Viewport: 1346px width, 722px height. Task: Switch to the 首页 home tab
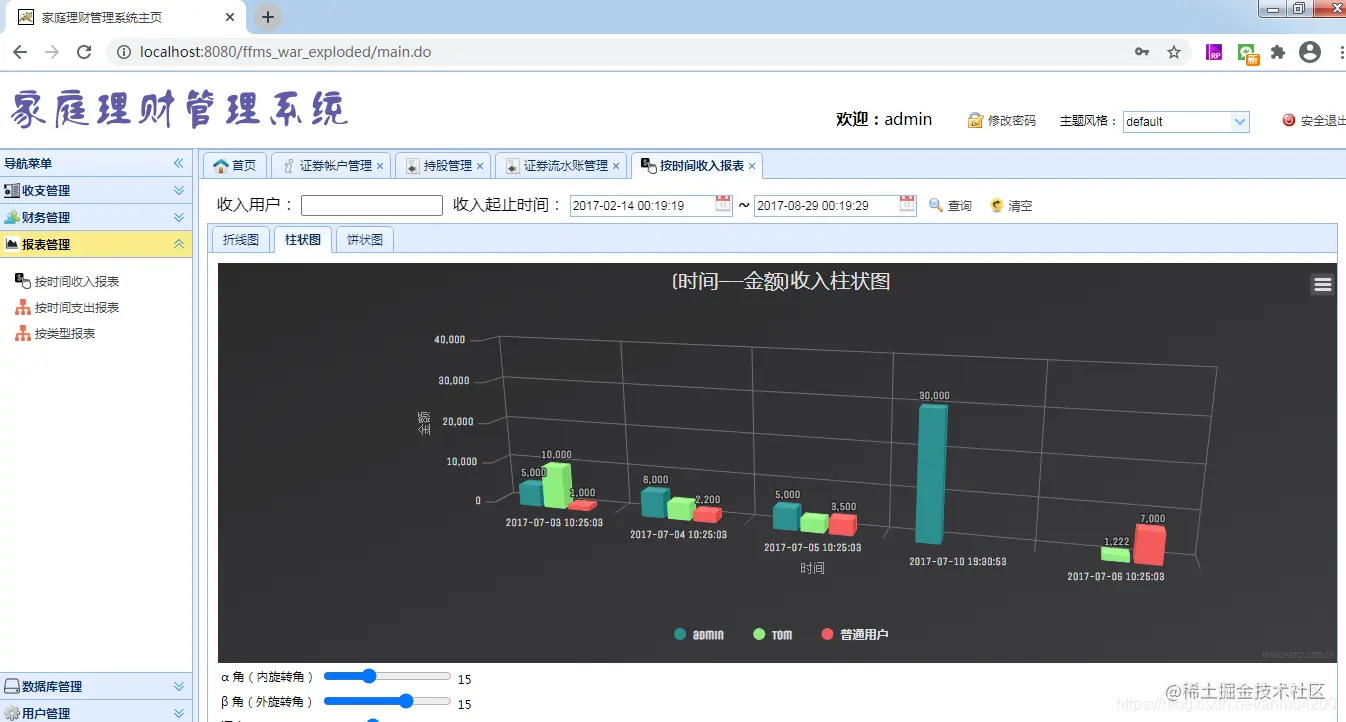click(235, 166)
